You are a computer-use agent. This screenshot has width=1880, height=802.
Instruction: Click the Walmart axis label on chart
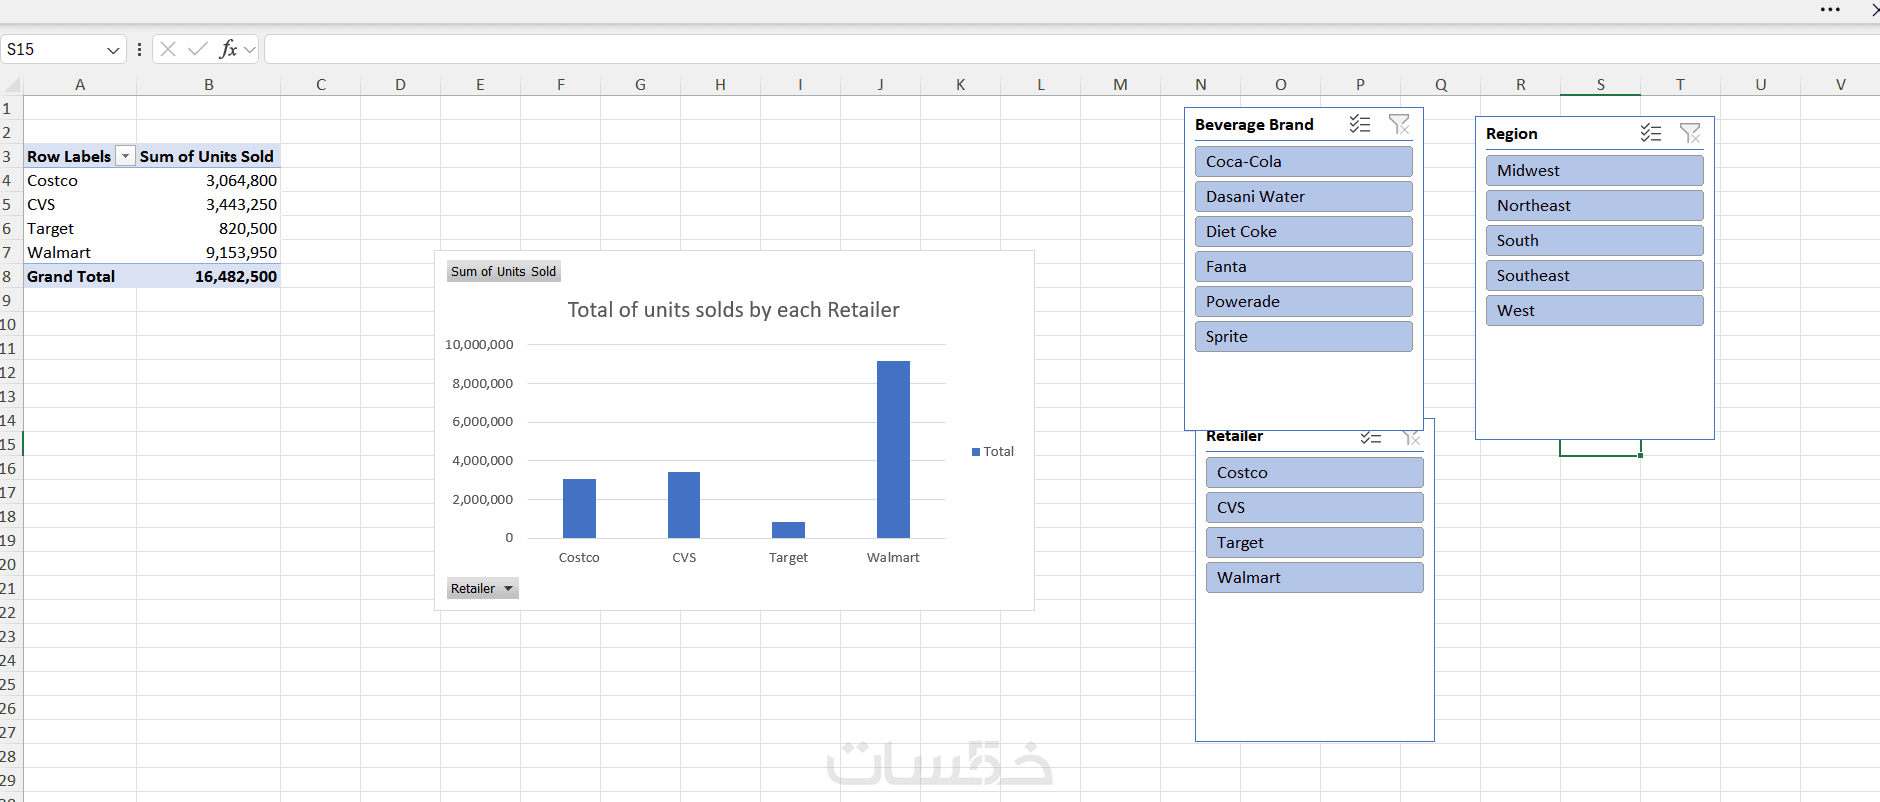893,557
